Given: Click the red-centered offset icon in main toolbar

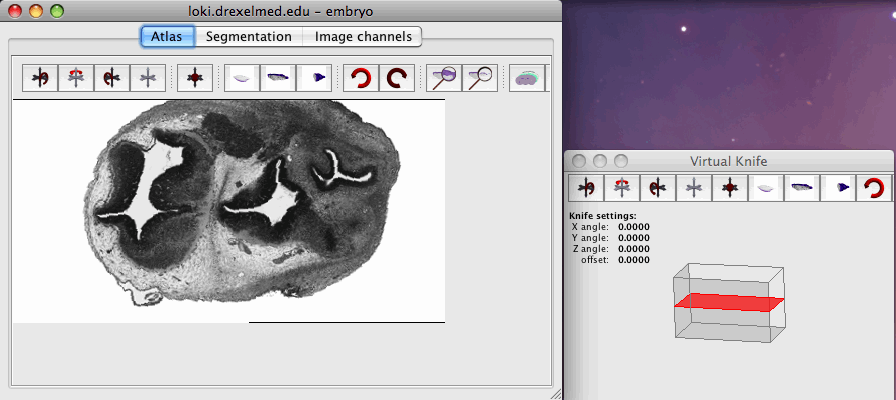Looking at the screenshot, I should (195, 78).
